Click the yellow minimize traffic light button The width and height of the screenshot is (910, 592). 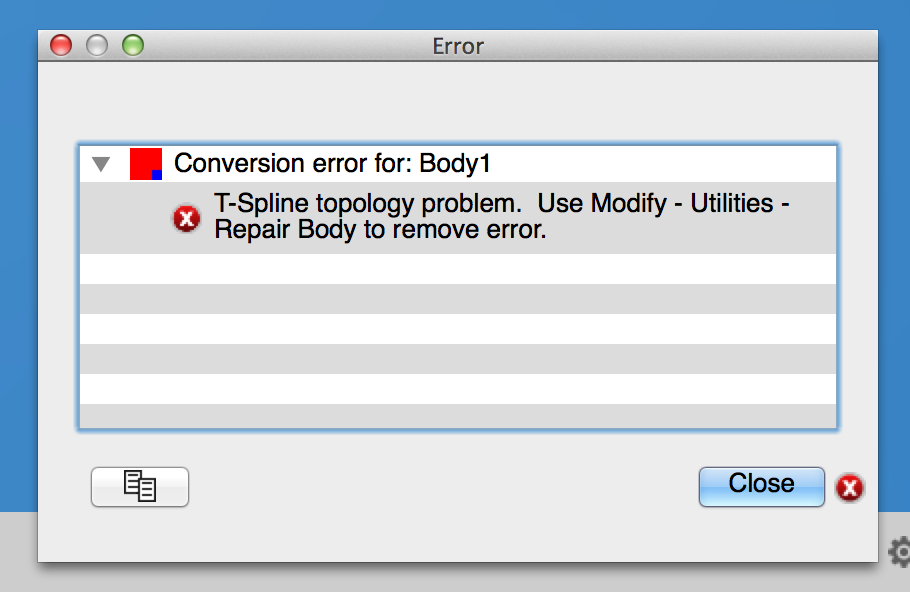coord(95,45)
